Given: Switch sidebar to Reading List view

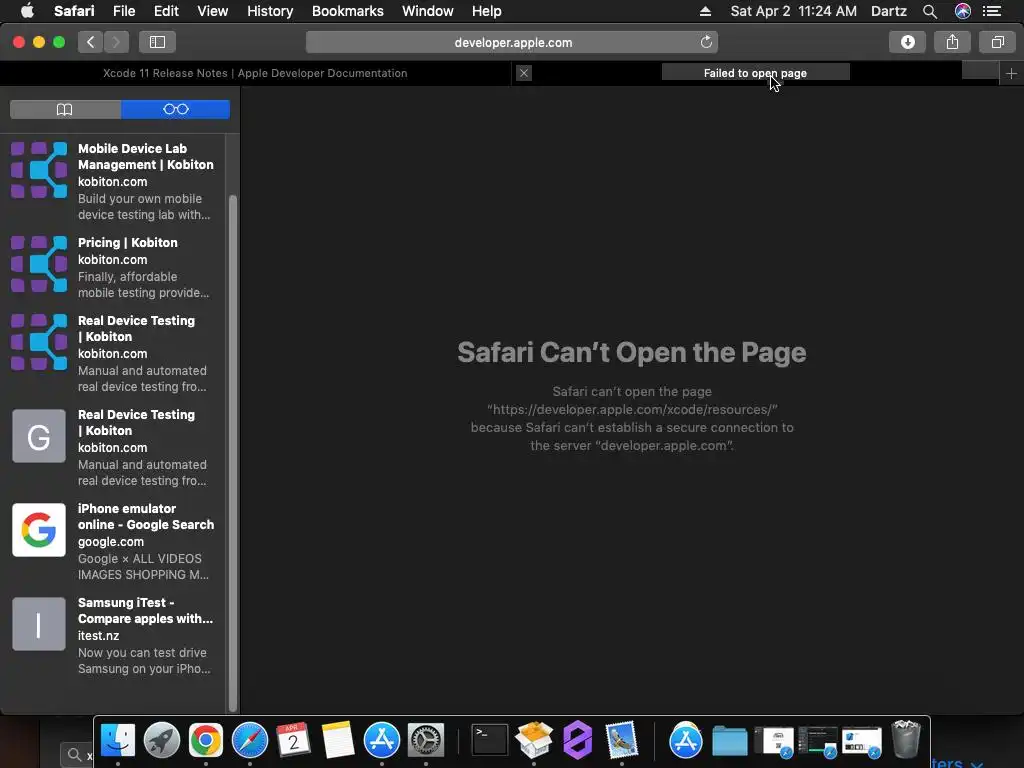Looking at the screenshot, I should coord(176,109).
